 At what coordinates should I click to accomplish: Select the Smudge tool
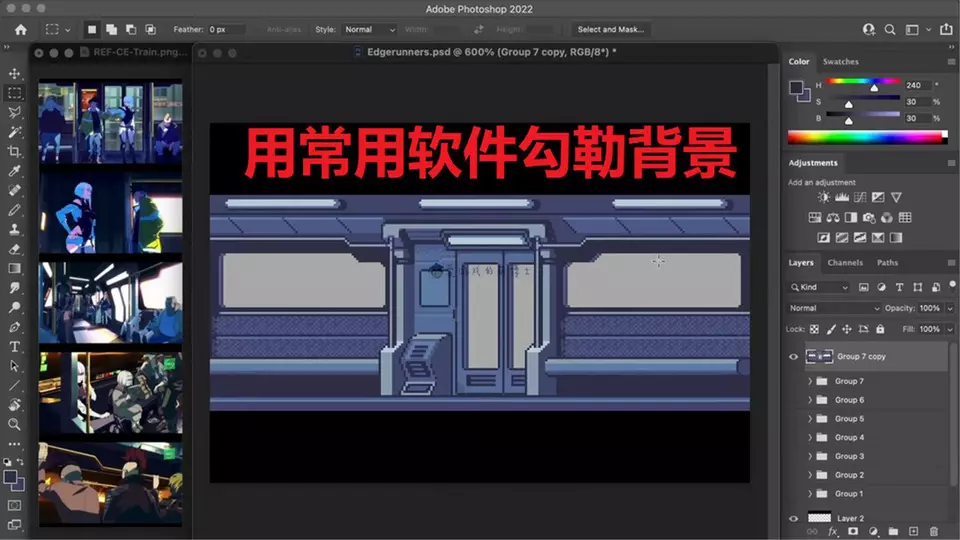tap(14, 288)
